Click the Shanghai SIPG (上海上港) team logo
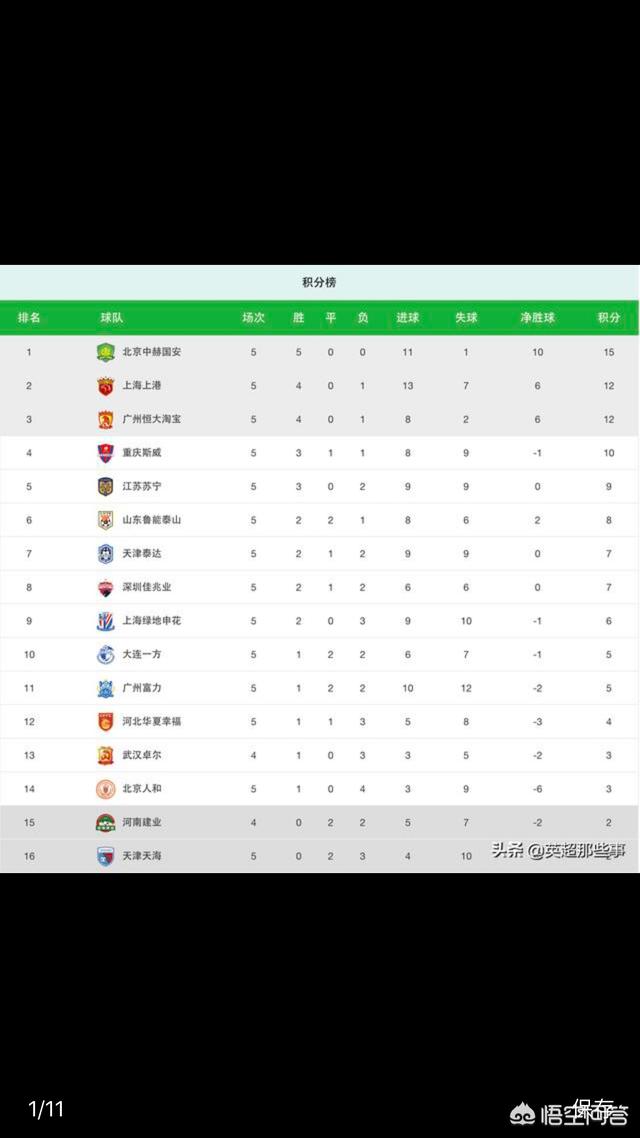 point(106,386)
